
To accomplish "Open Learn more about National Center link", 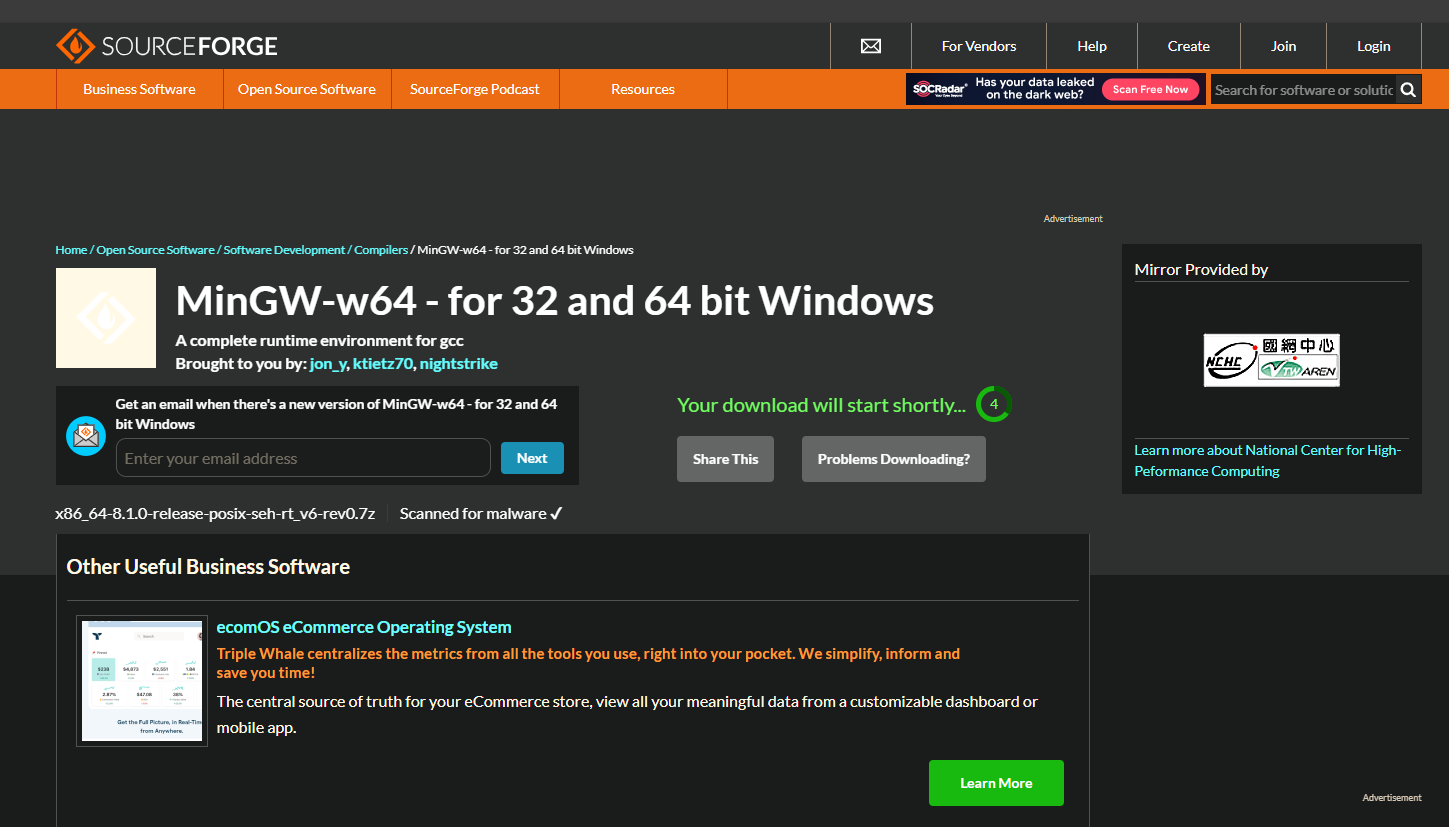I will tap(1268, 461).
